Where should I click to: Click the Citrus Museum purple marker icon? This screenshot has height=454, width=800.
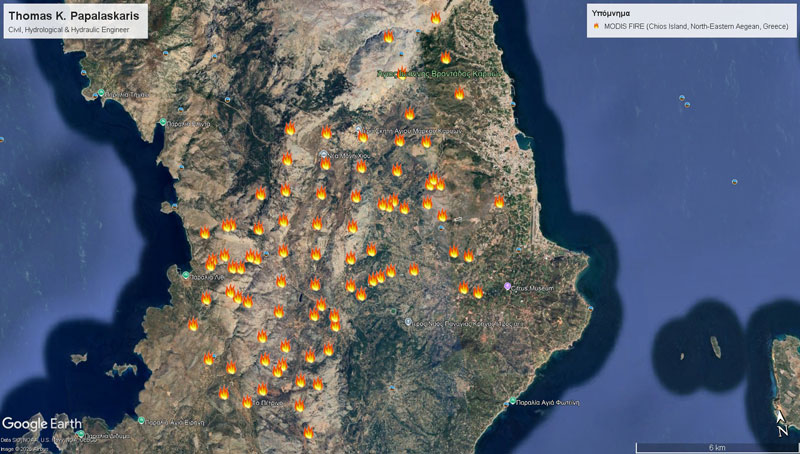point(507,286)
